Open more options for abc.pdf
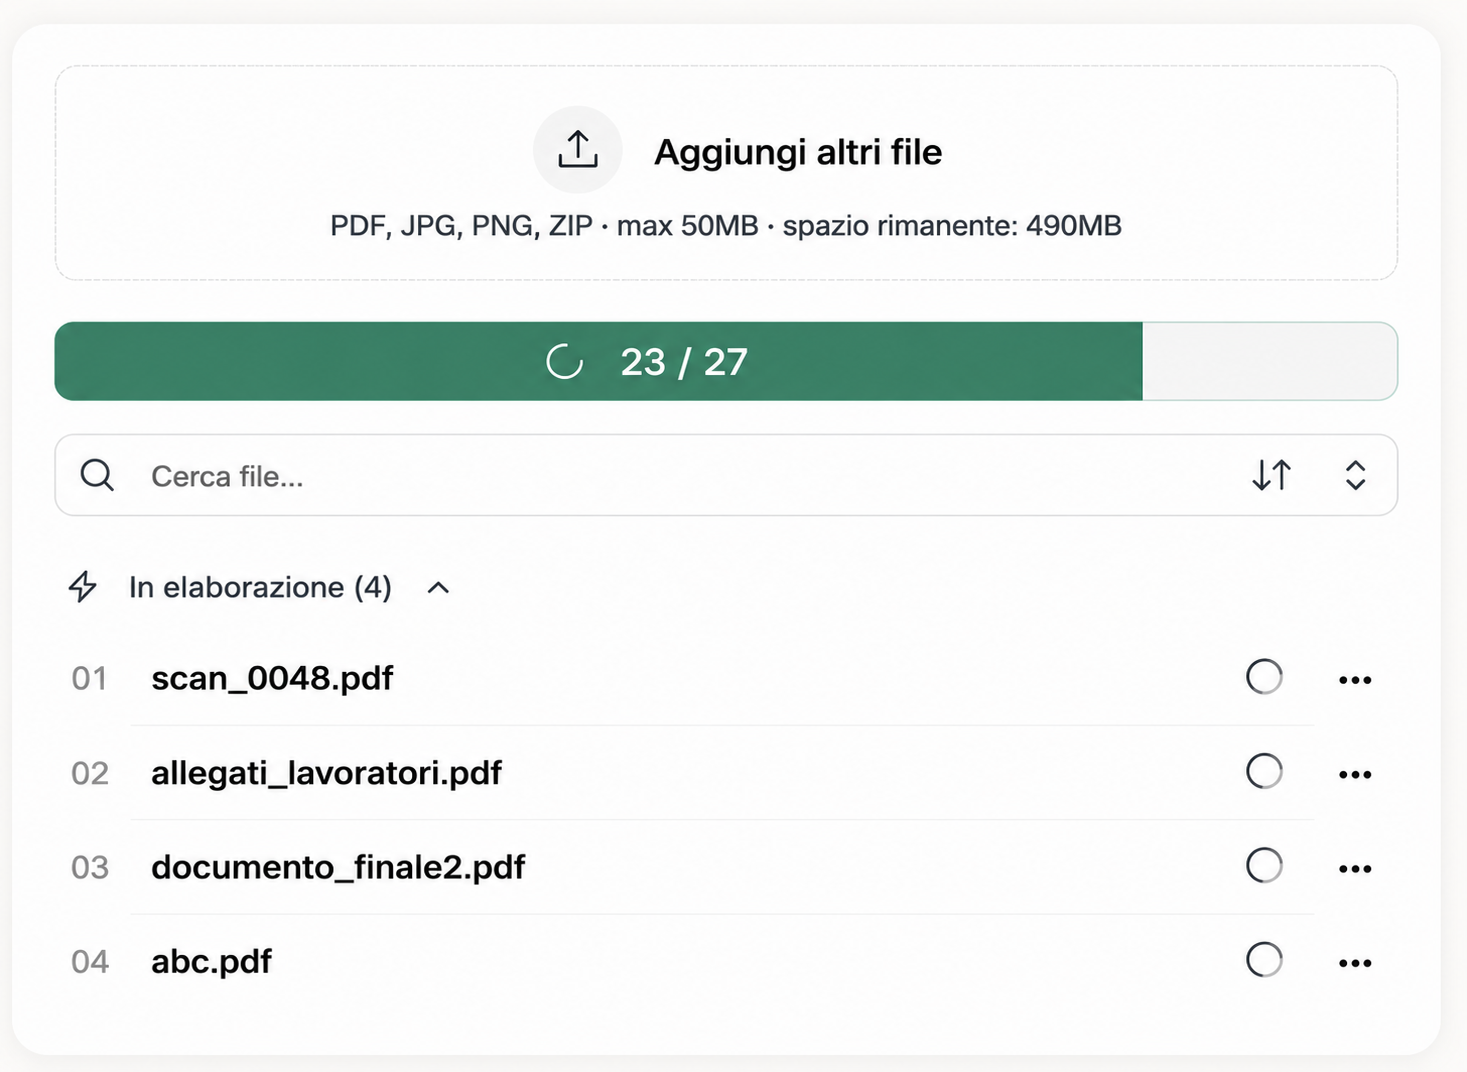 [x=1355, y=963]
